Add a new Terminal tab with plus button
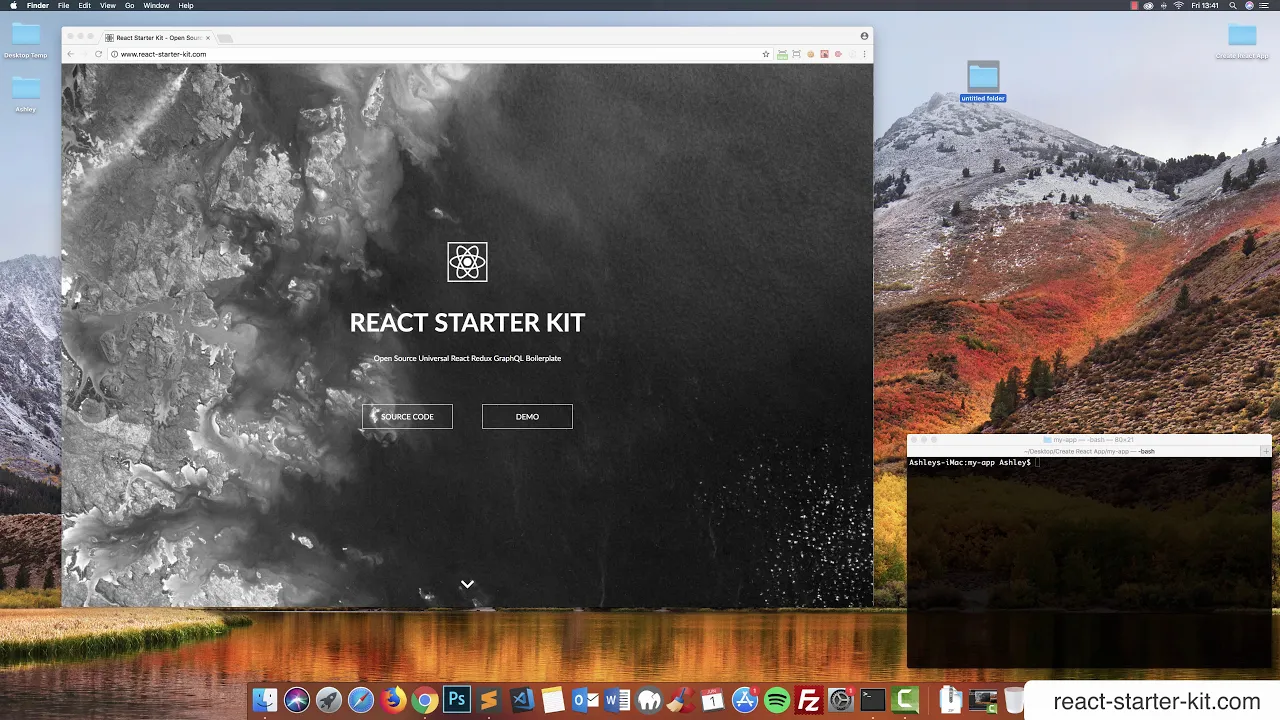Screen dimensions: 1280x720 point(1266,451)
